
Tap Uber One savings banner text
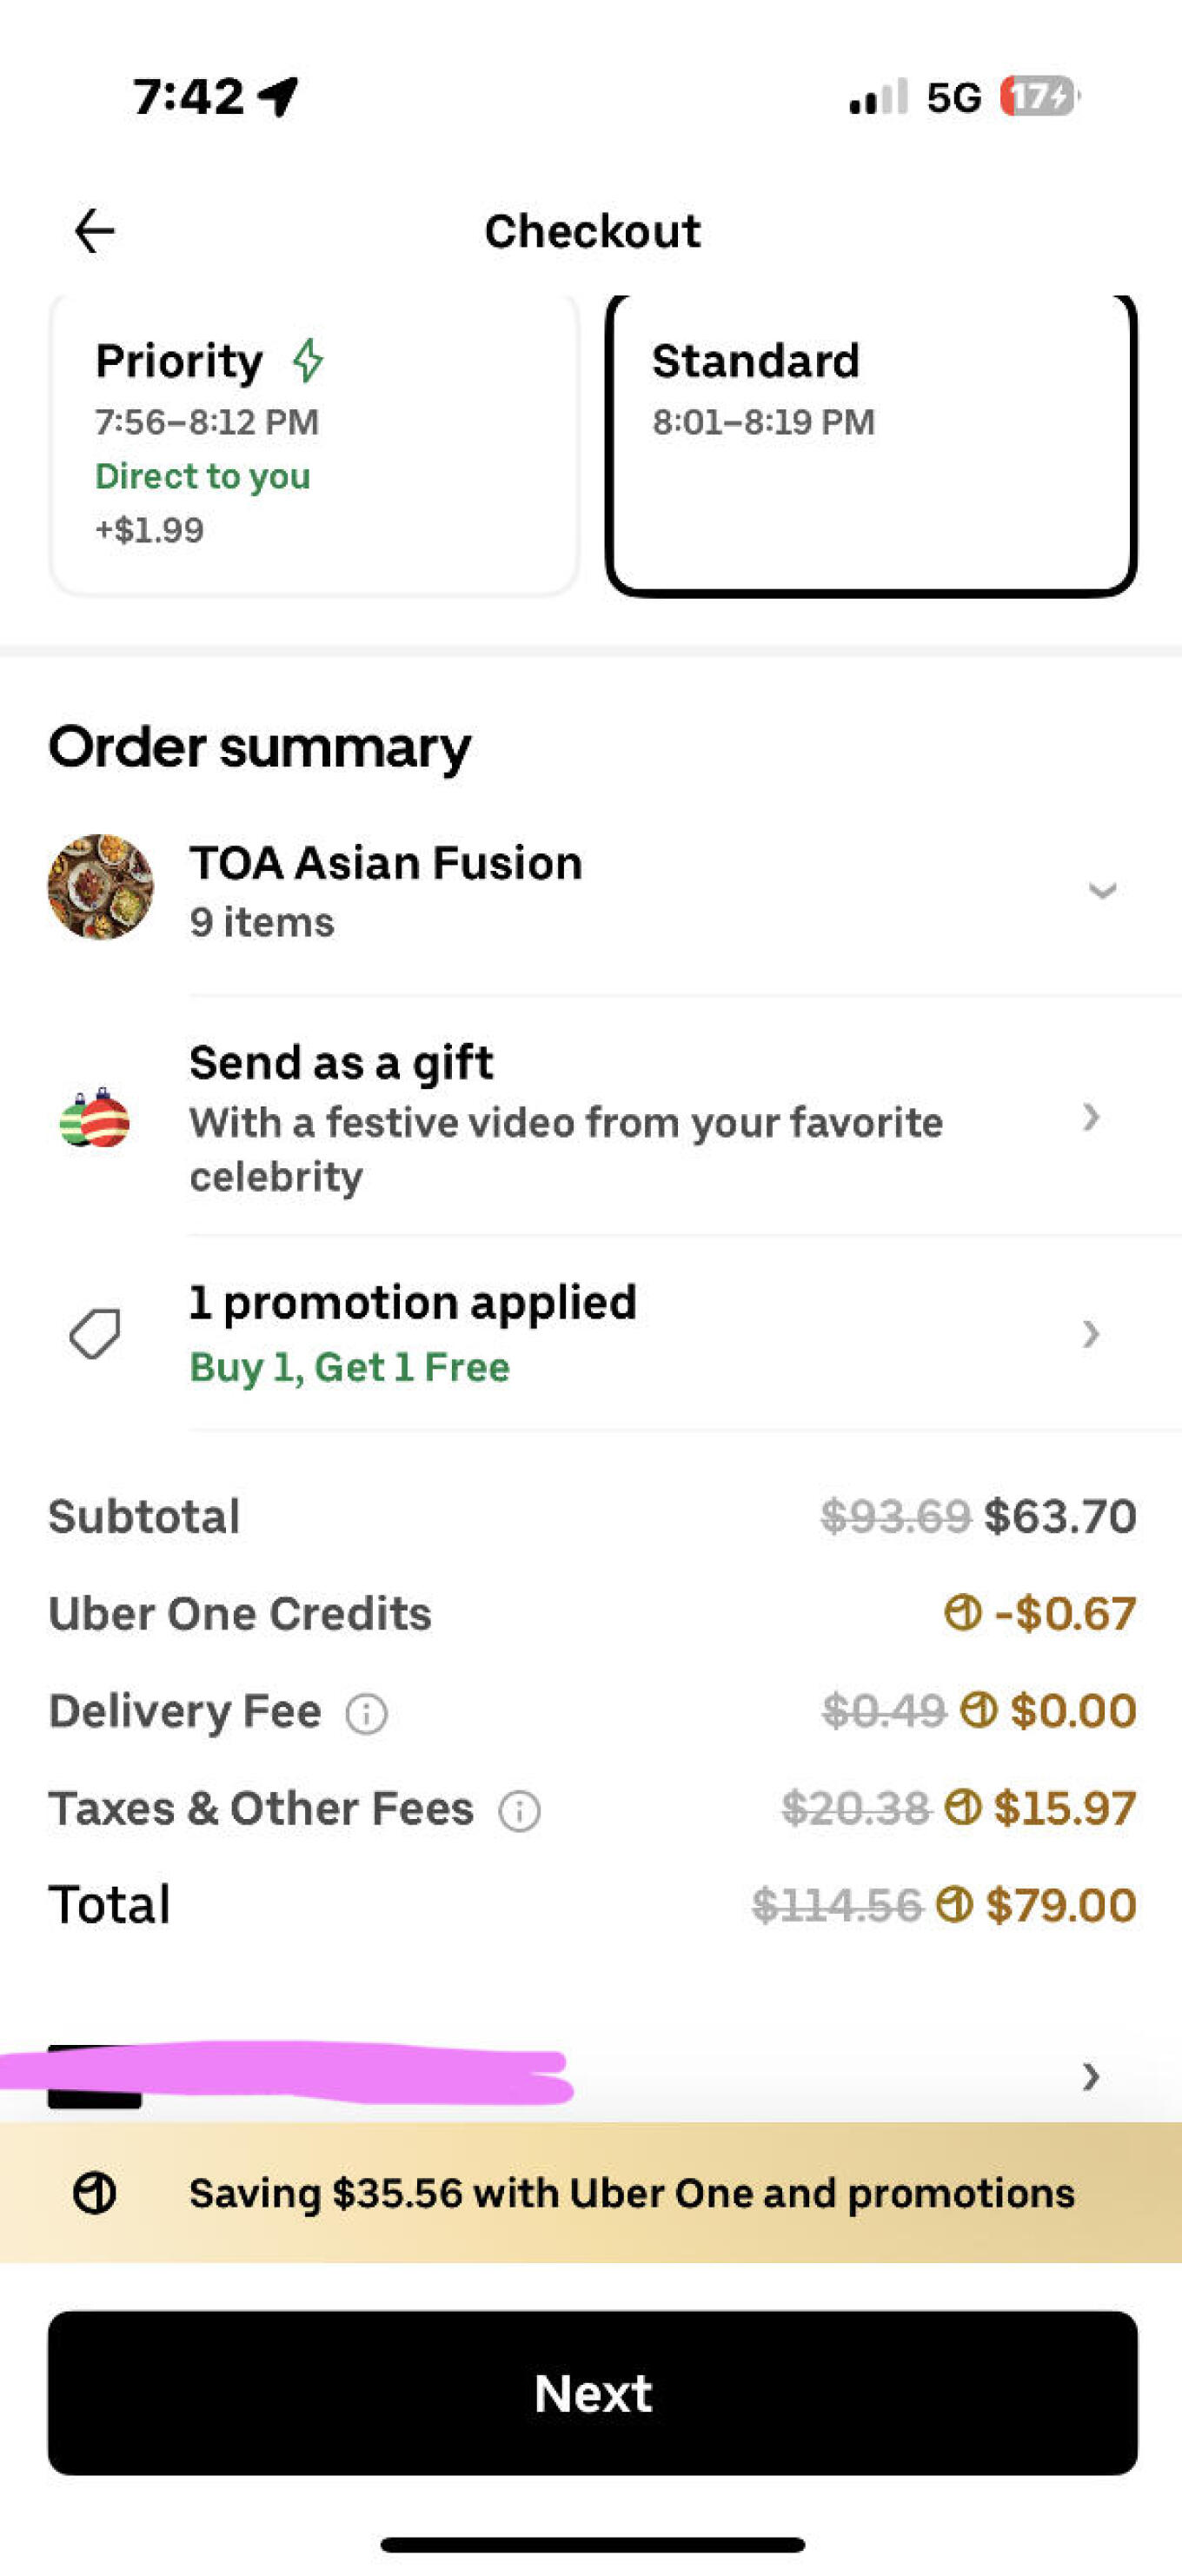[631, 2193]
